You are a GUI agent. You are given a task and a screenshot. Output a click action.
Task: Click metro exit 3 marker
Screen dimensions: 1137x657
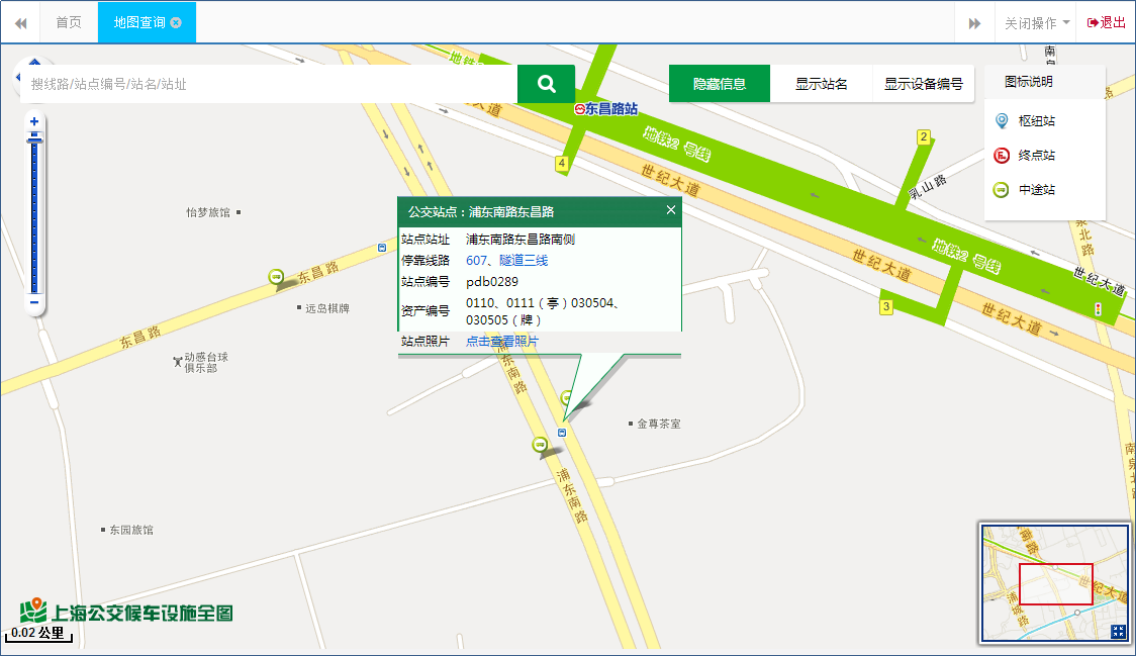coord(886,307)
